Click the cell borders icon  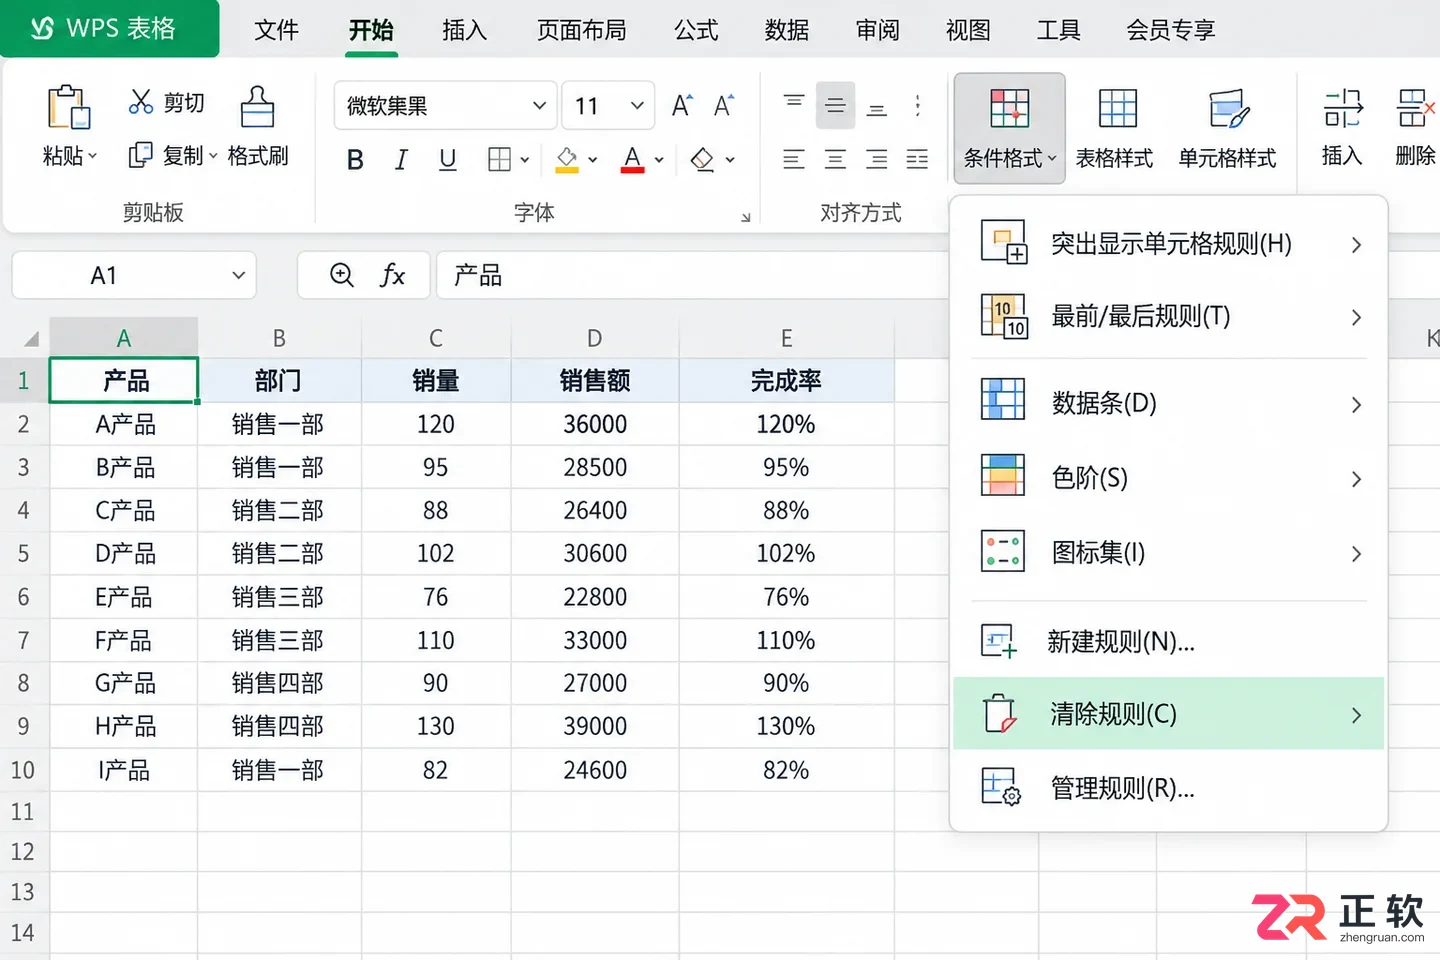[x=499, y=160]
